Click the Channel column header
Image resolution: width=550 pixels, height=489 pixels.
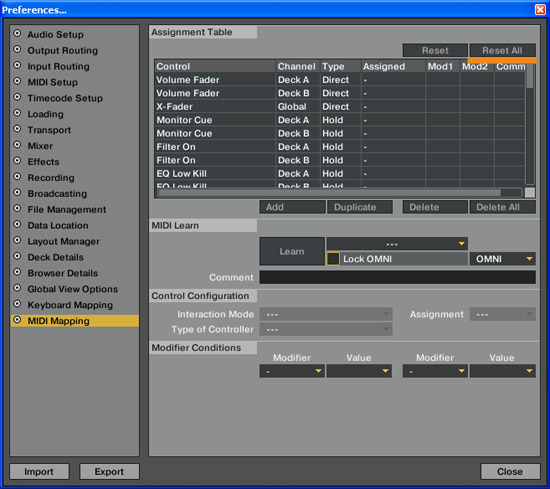point(297,66)
